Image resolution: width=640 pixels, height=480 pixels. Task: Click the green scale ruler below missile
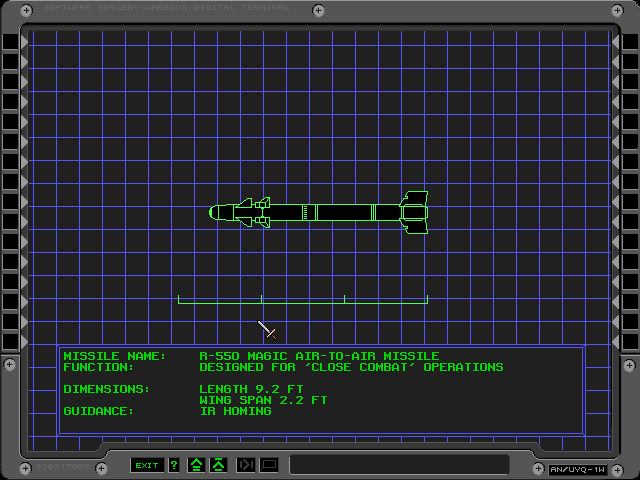[x=303, y=300]
